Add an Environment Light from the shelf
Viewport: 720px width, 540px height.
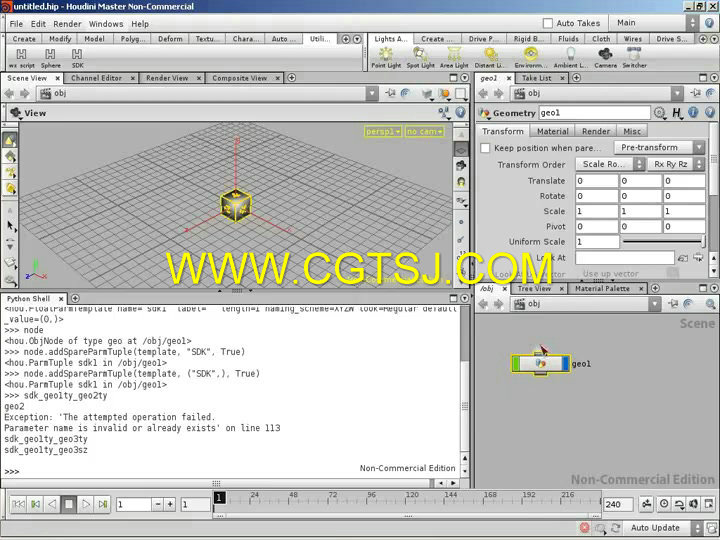tap(530, 58)
